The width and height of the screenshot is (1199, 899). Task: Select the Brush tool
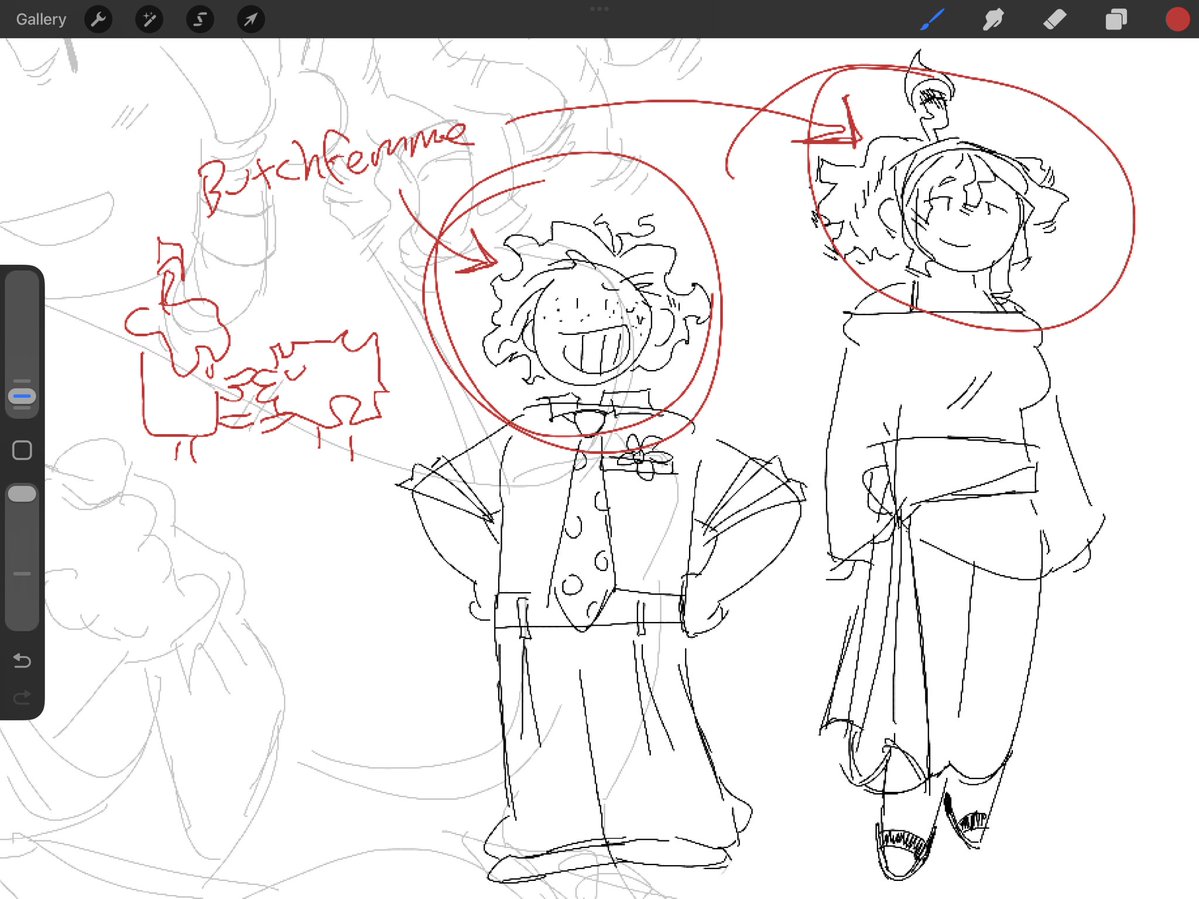click(932, 19)
